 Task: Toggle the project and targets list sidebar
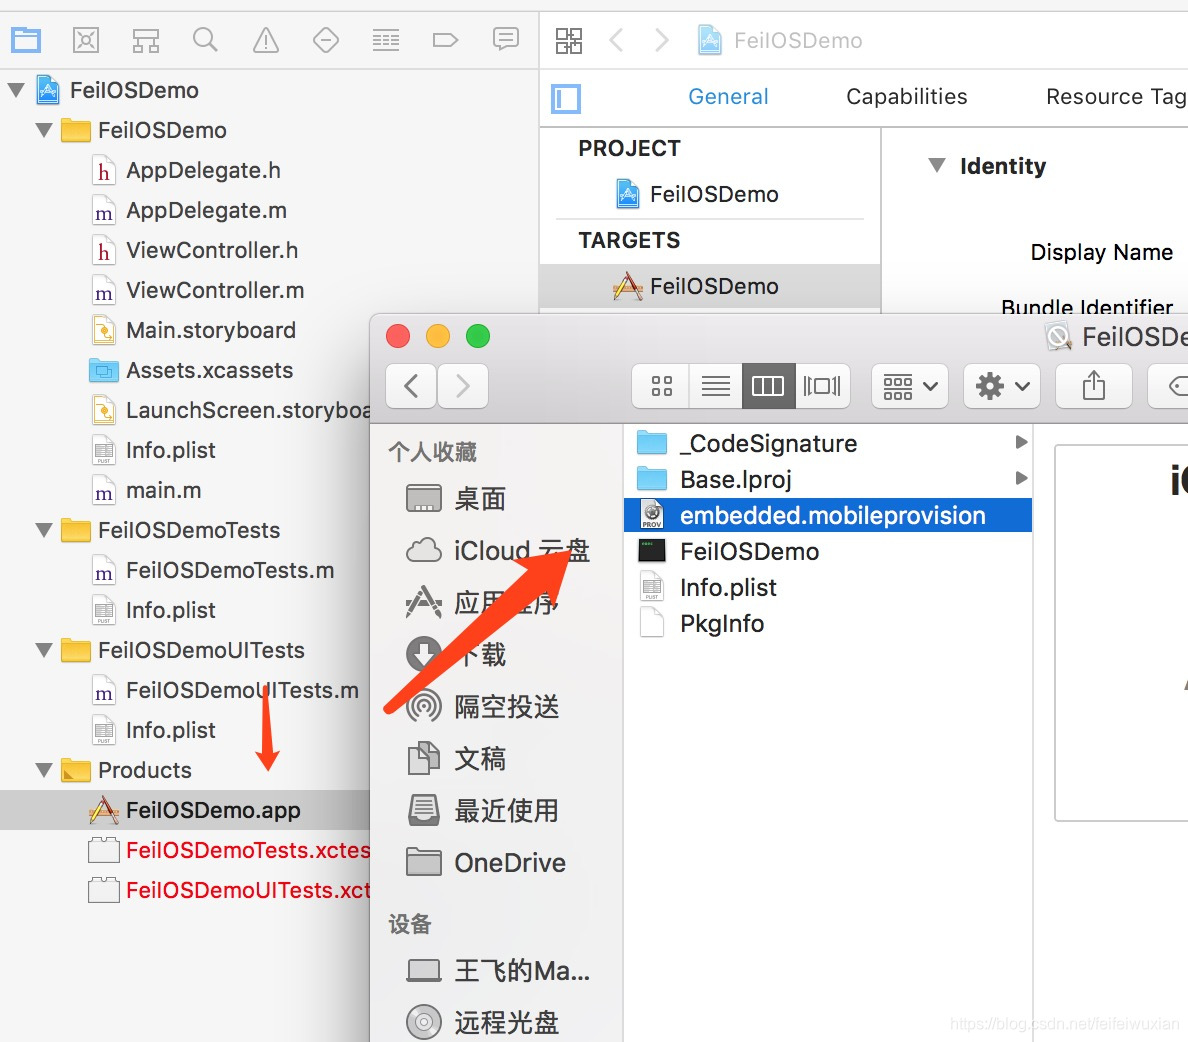(x=566, y=99)
